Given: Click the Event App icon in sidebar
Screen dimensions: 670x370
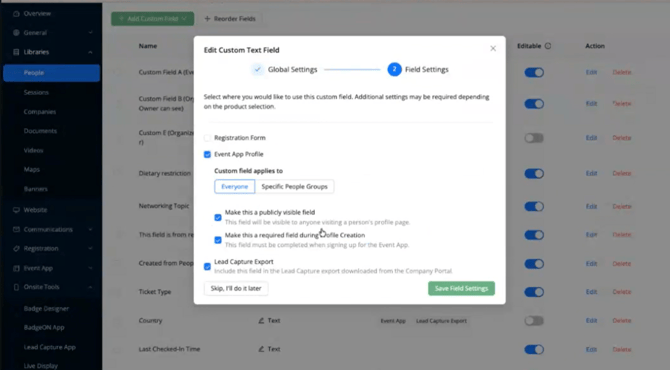Looking at the screenshot, I should click(x=16, y=268).
